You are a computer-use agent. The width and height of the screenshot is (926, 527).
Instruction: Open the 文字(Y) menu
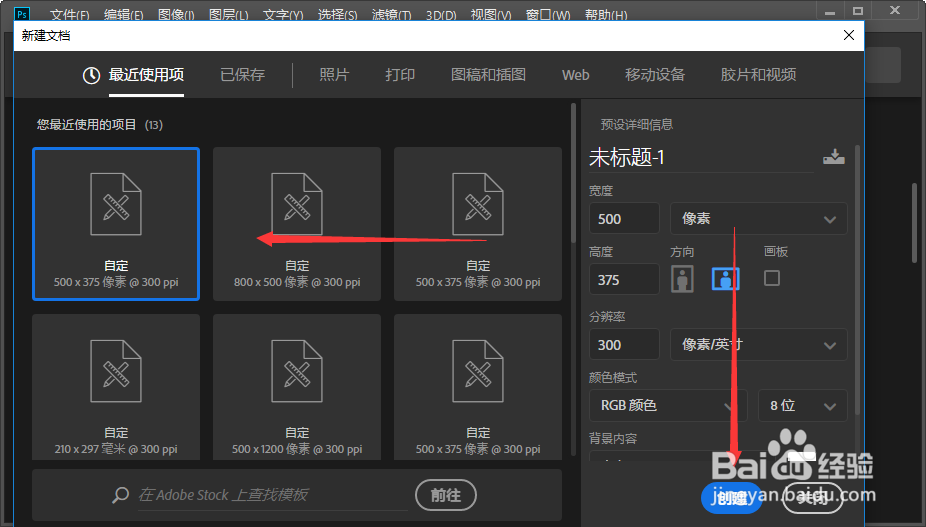283,14
